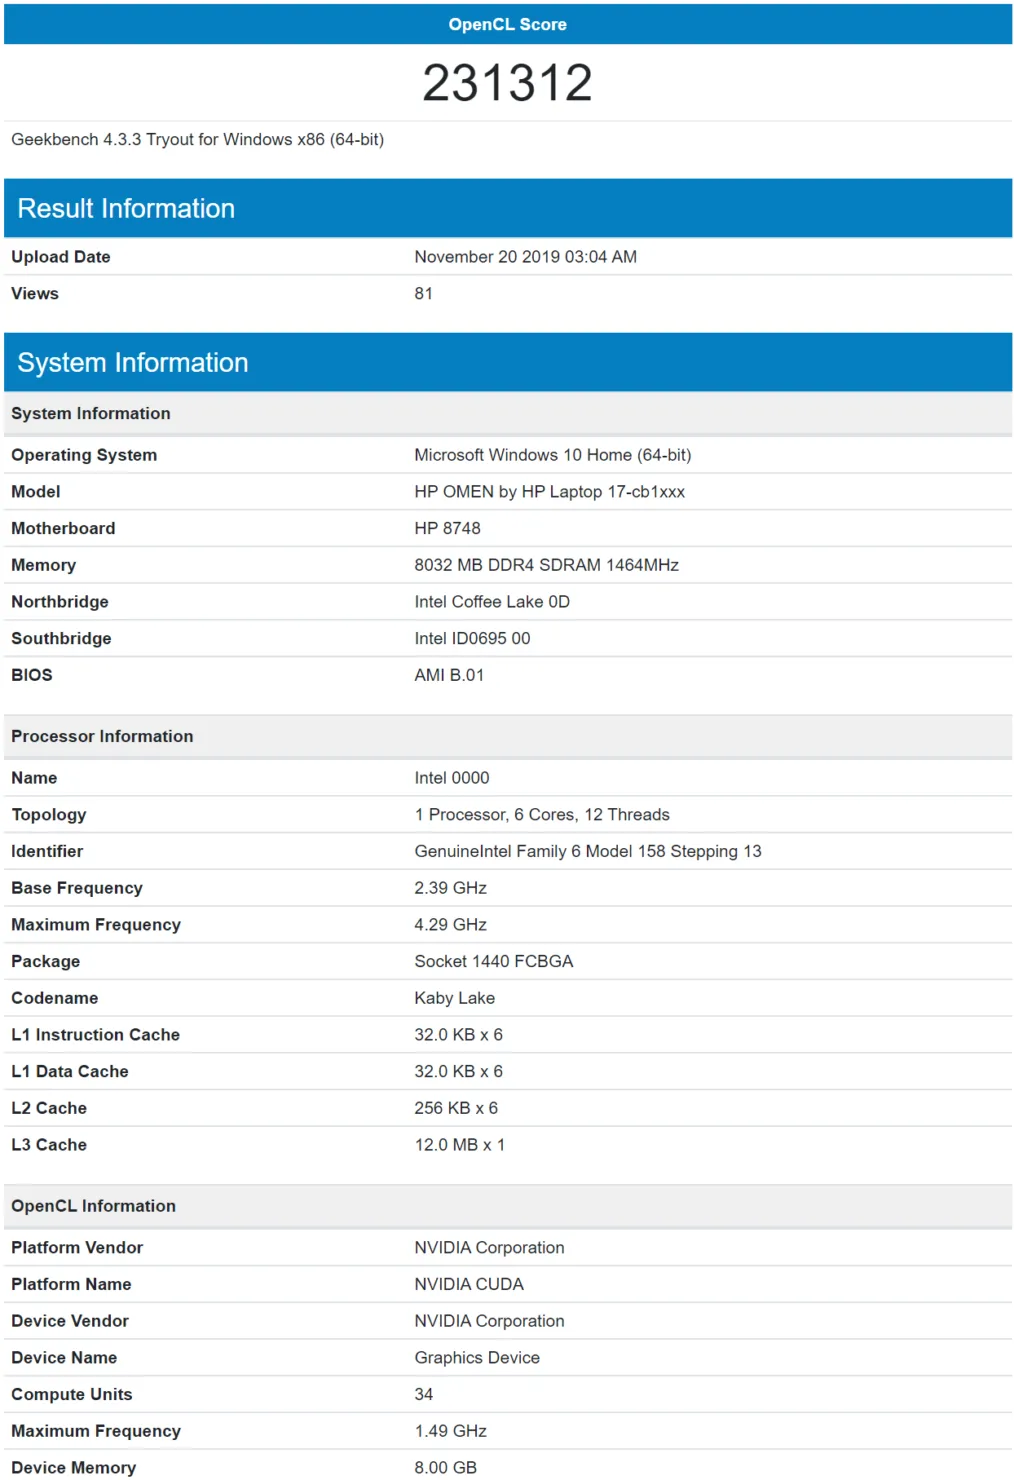Click the GenuineIntel Family 6 identifier text
Image resolution: width=1014 pixels, height=1480 pixels.
[587, 851]
